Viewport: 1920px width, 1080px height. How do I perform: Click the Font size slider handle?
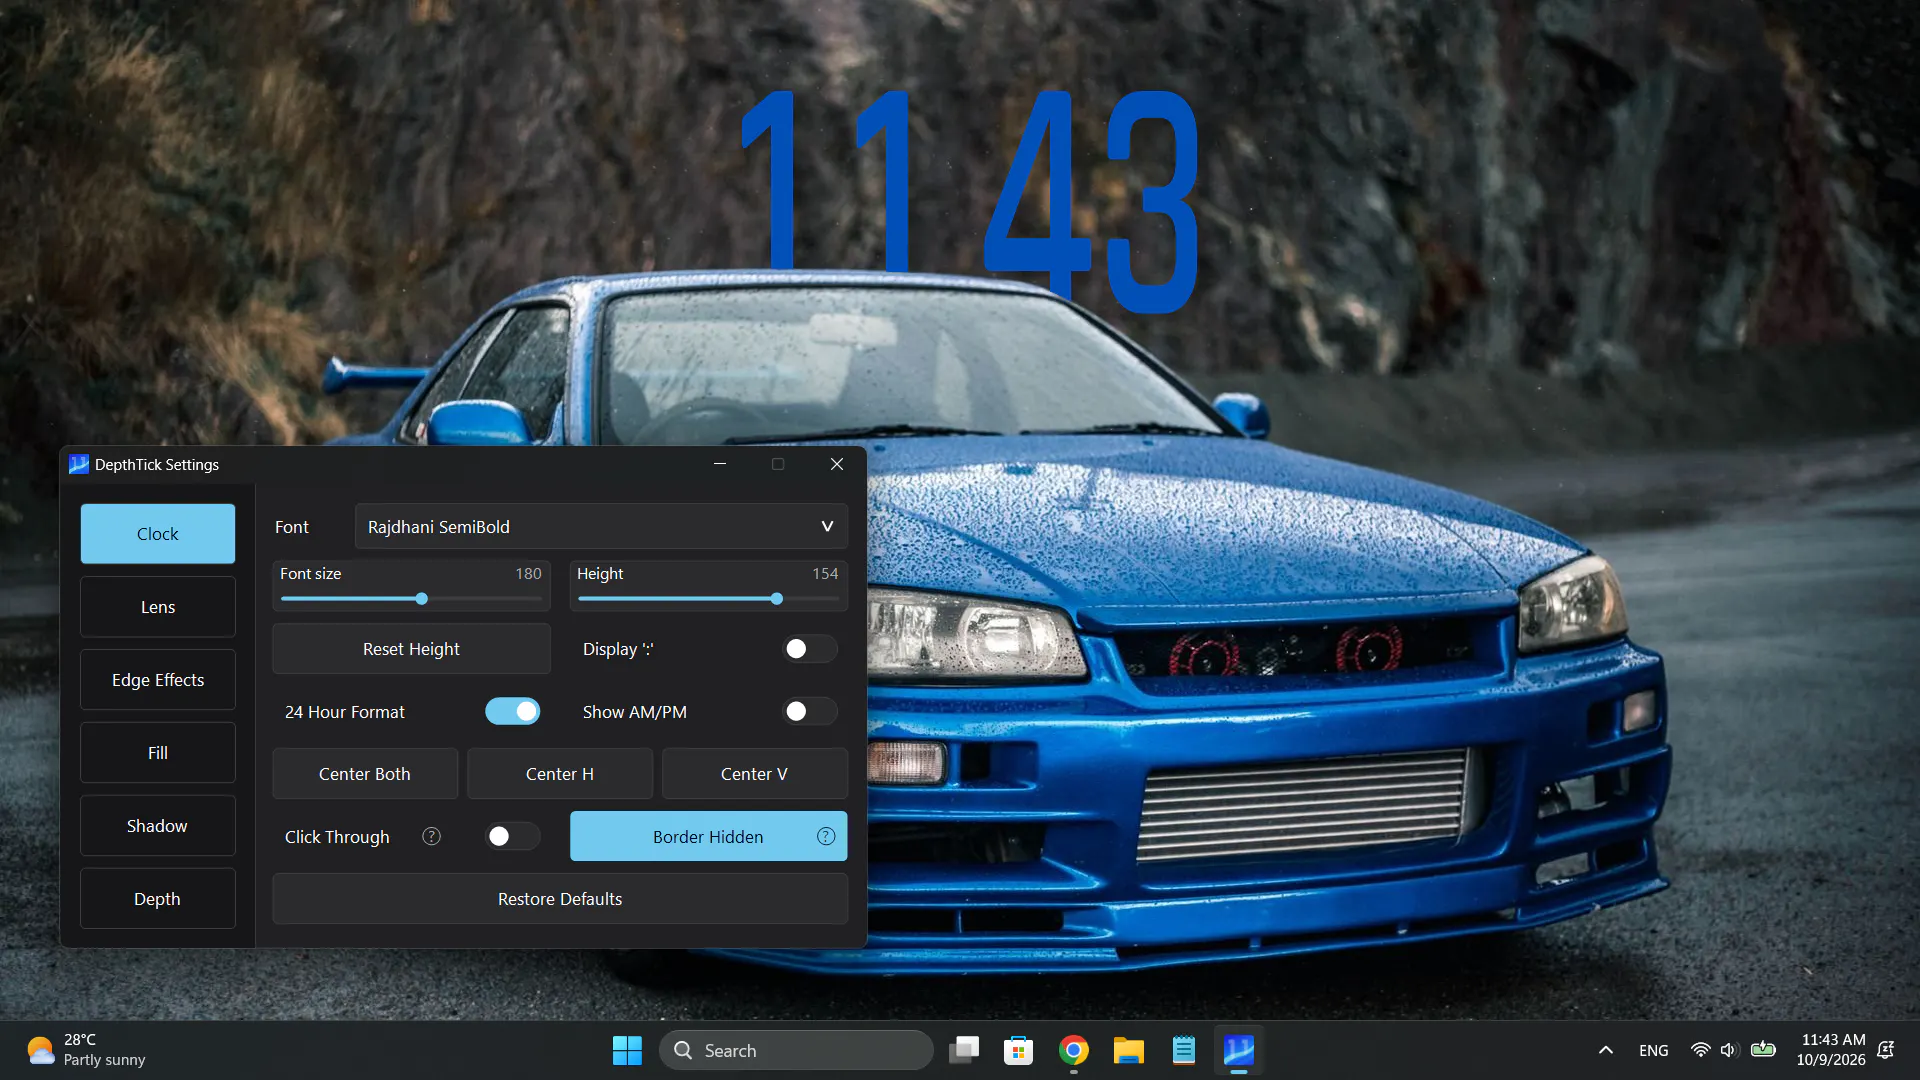click(x=422, y=599)
